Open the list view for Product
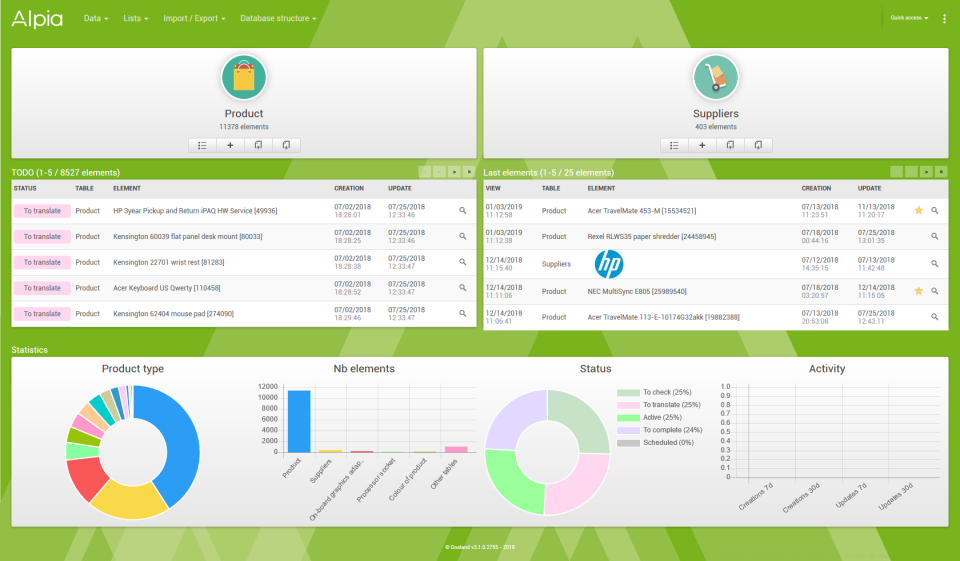 tap(202, 145)
